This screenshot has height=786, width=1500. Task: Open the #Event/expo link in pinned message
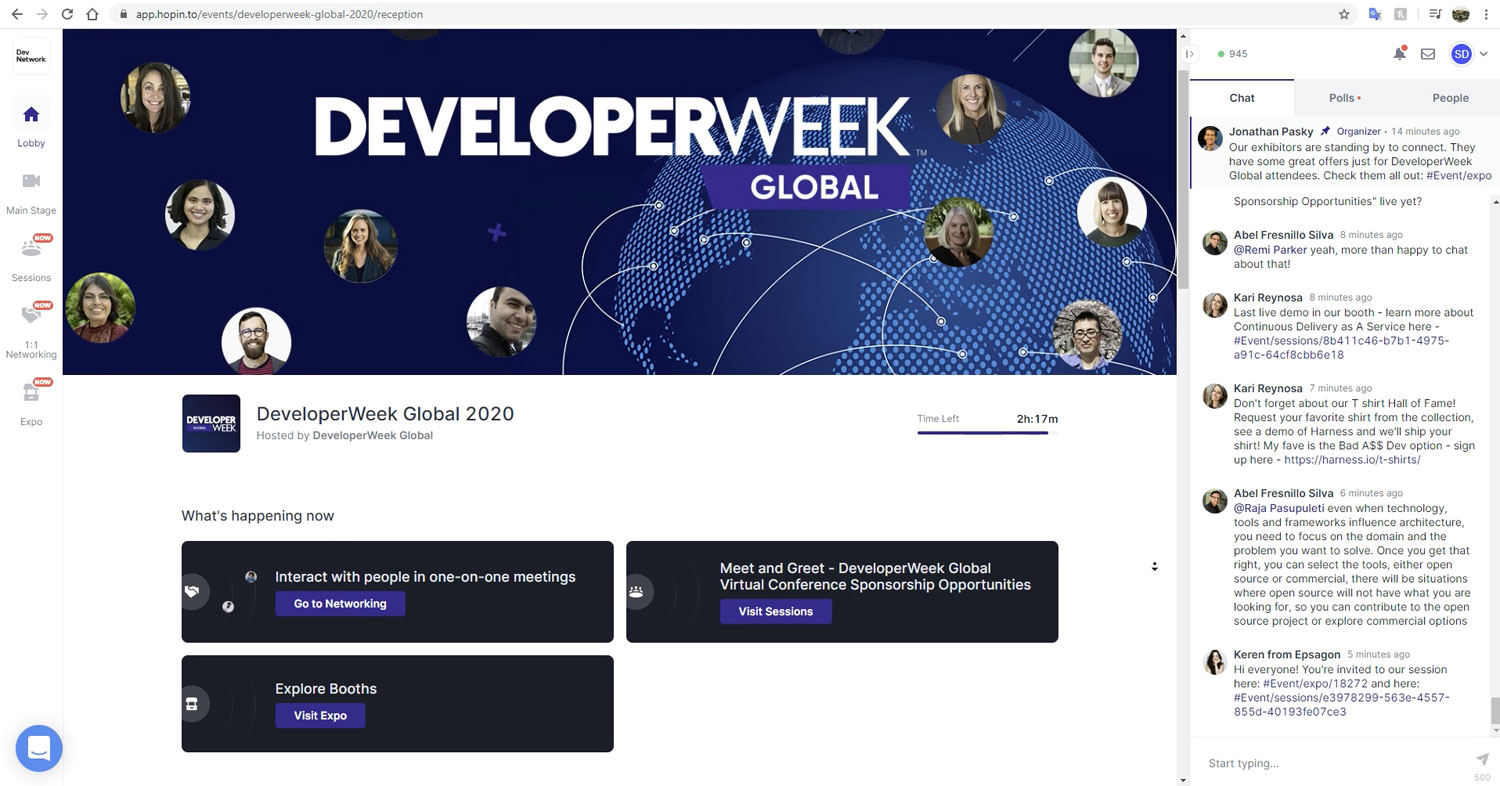coord(1459,176)
